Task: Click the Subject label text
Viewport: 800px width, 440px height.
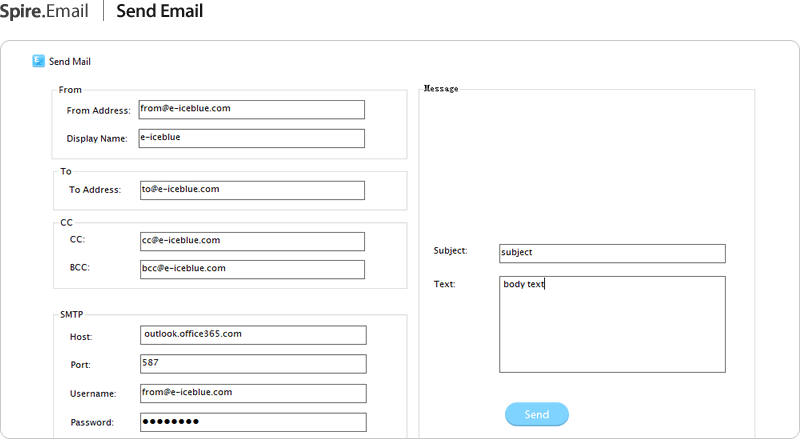Action: coord(450,251)
